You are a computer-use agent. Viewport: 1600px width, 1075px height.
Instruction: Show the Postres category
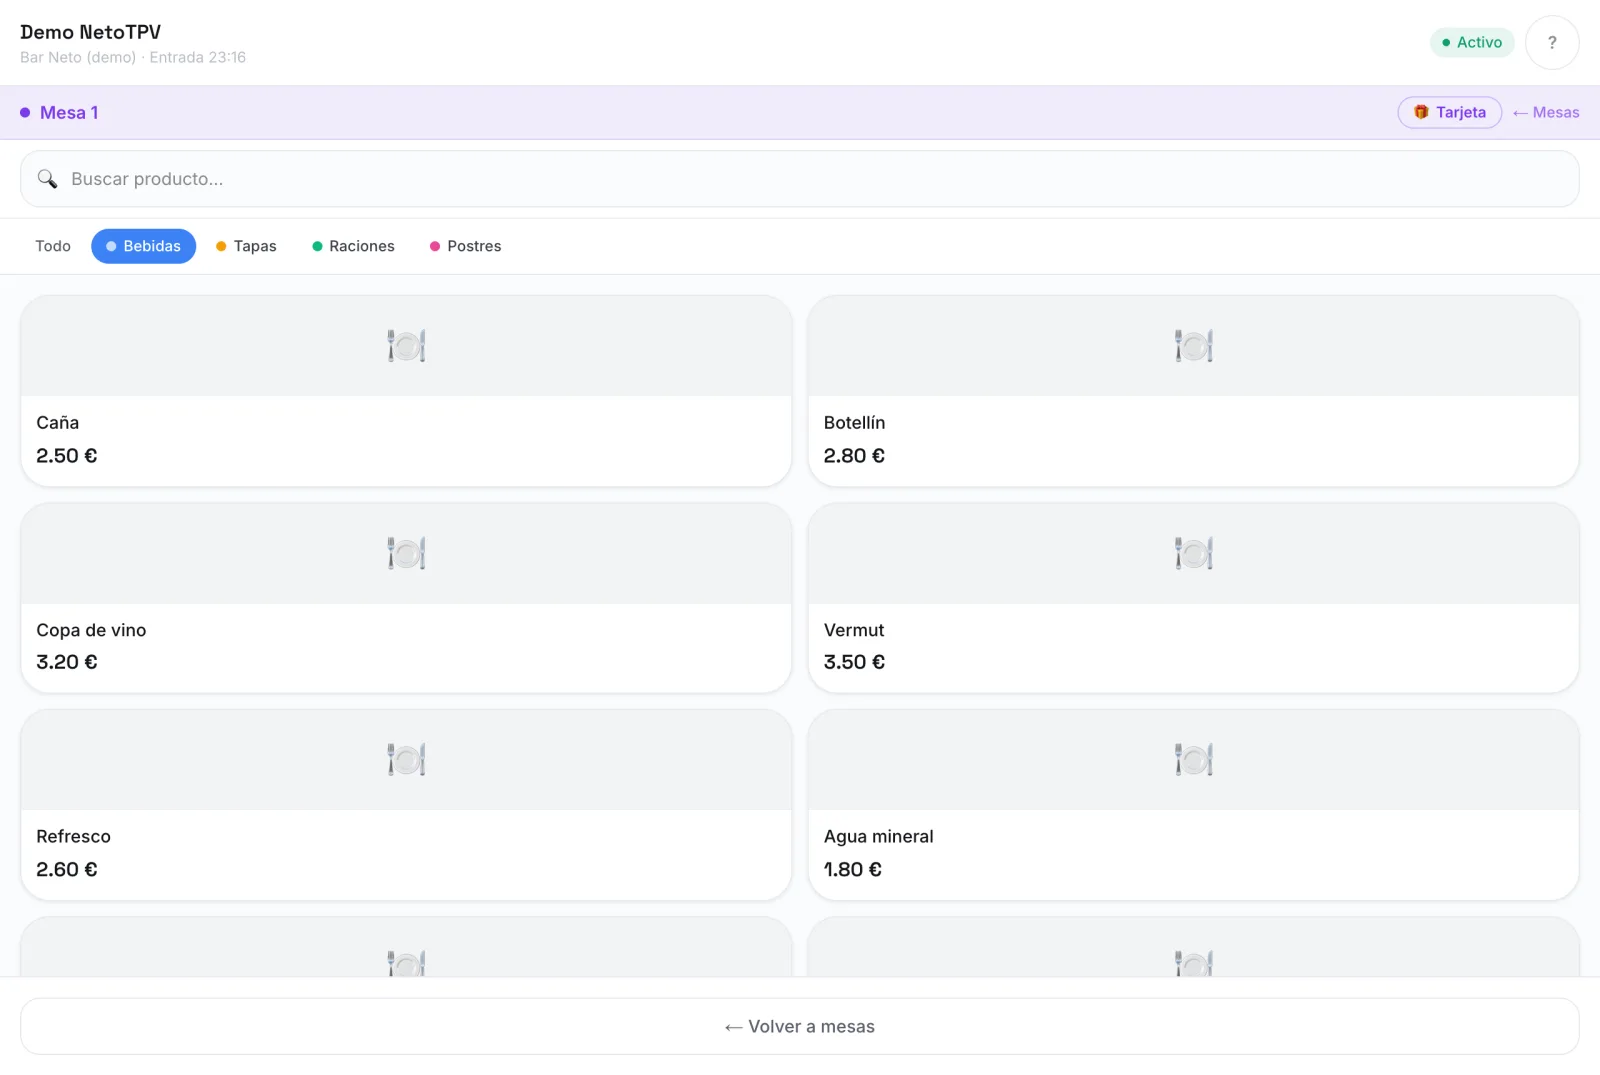pos(465,246)
